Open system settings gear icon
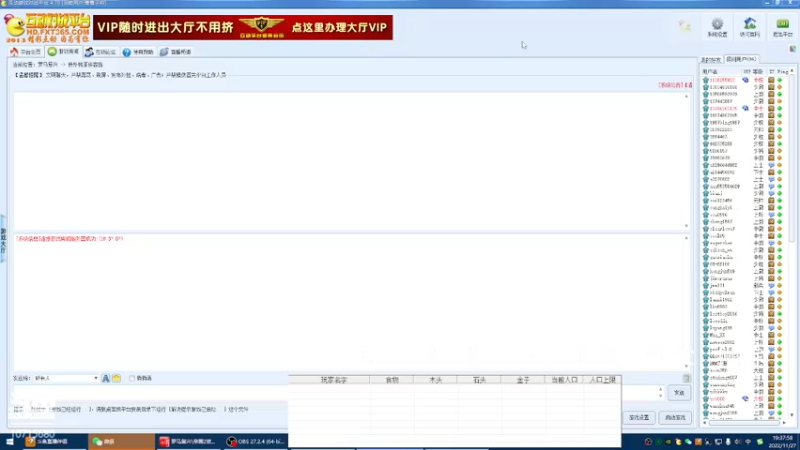Viewport: 800px width, 450px height. click(x=717, y=28)
